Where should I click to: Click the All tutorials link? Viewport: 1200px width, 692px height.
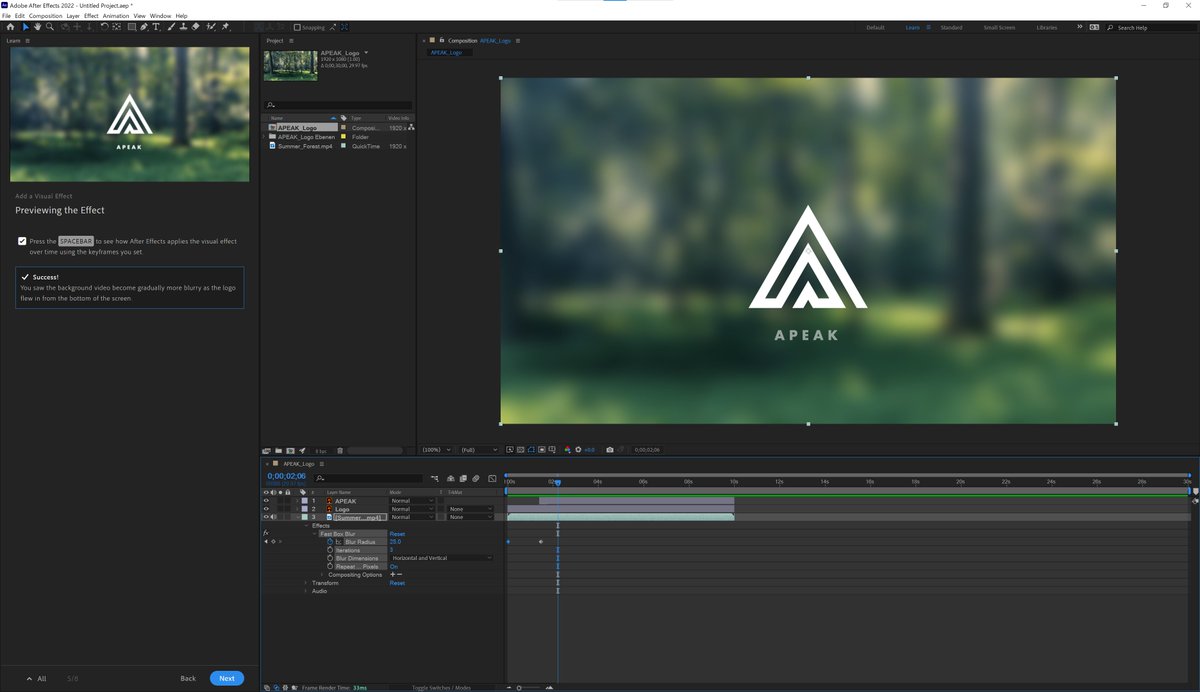pos(36,678)
